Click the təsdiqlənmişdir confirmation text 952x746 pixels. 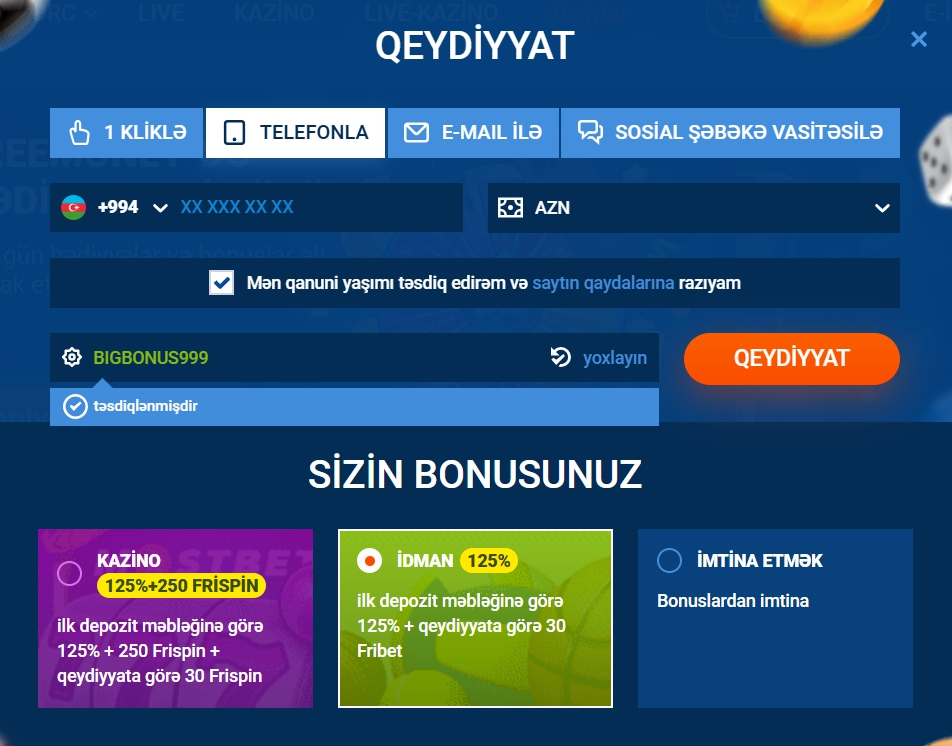pos(146,406)
